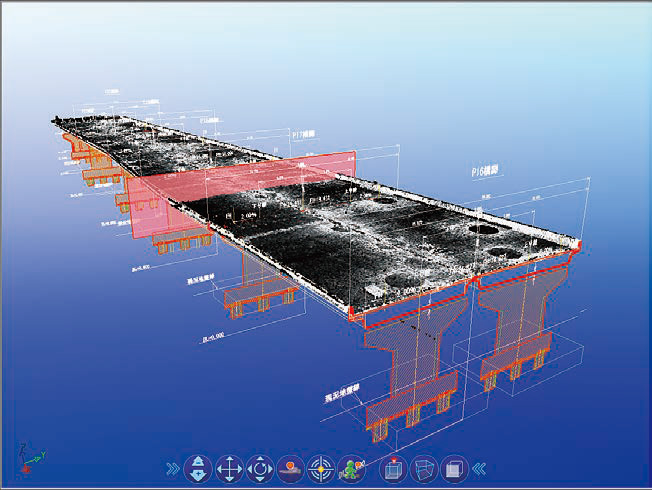Switch to wireframe cube display mode

tap(424, 468)
